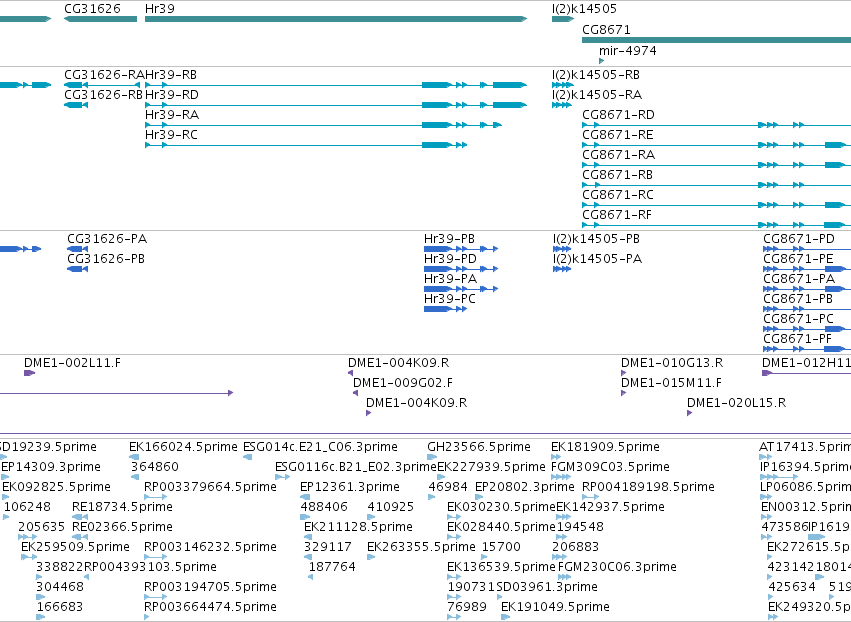Select the EK142937.5prime EST
The image size is (851, 622).
pos(563,517)
